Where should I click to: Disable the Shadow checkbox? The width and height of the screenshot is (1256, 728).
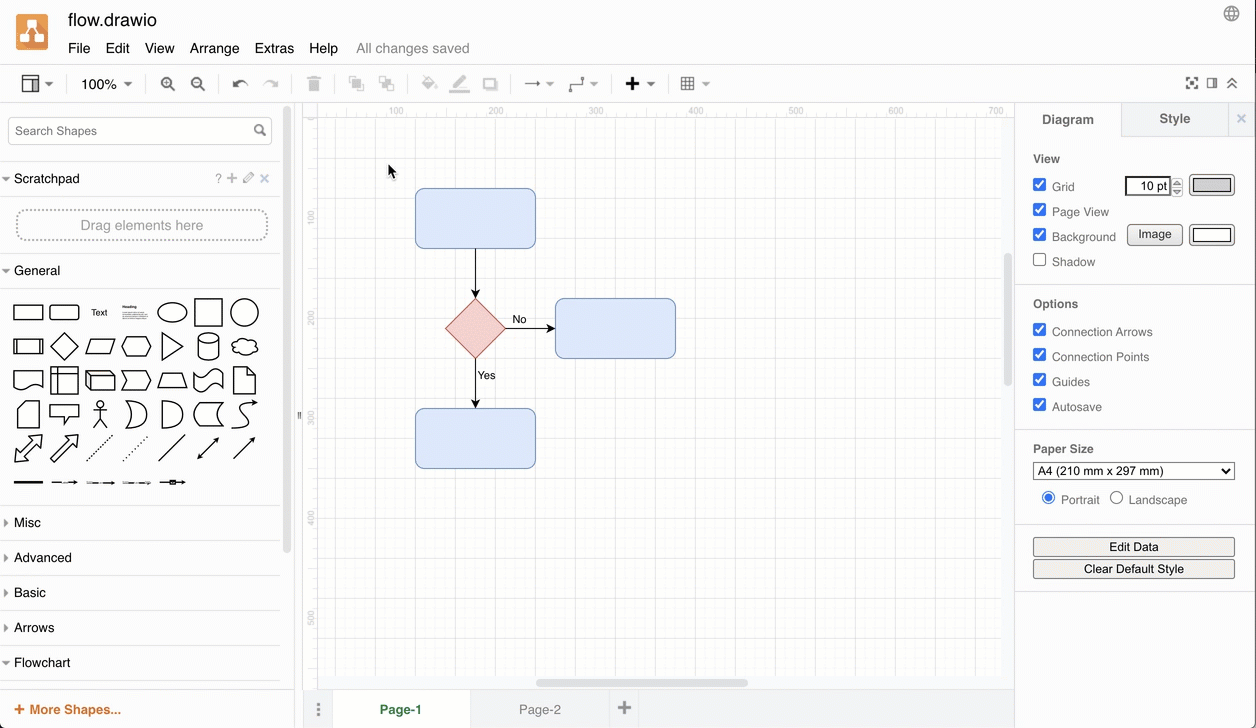pyautogui.click(x=1040, y=261)
